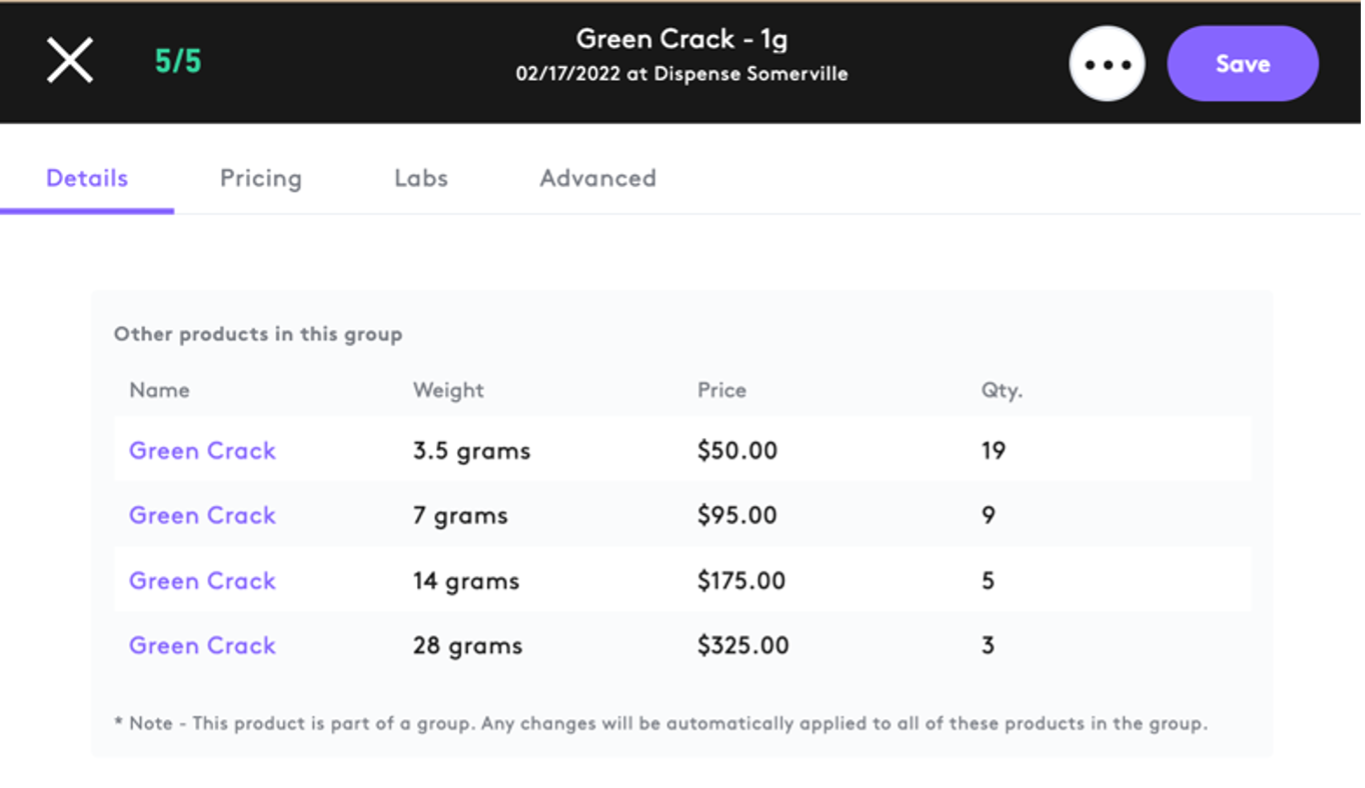
Task: Open the Green Crack 28 grams product link
Action: (x=202, y=645)
